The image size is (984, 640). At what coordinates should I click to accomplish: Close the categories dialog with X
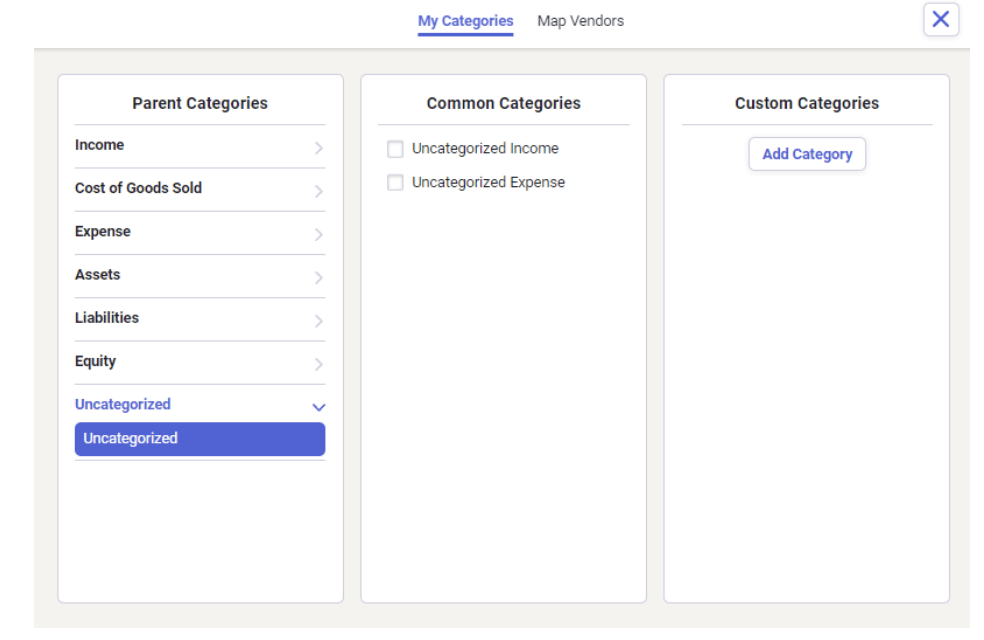(x=941, y=19)
